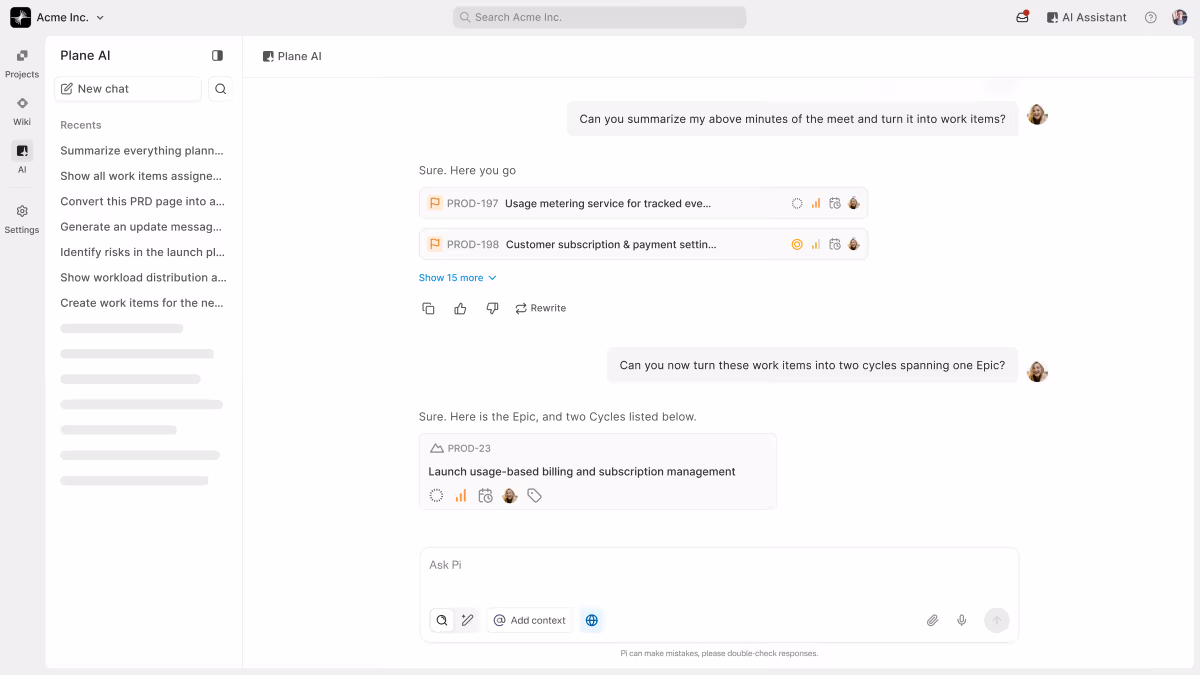Select the build/write mode pencil icon
The width and height of the screenshot is (1200, 675).
point(467,620)
